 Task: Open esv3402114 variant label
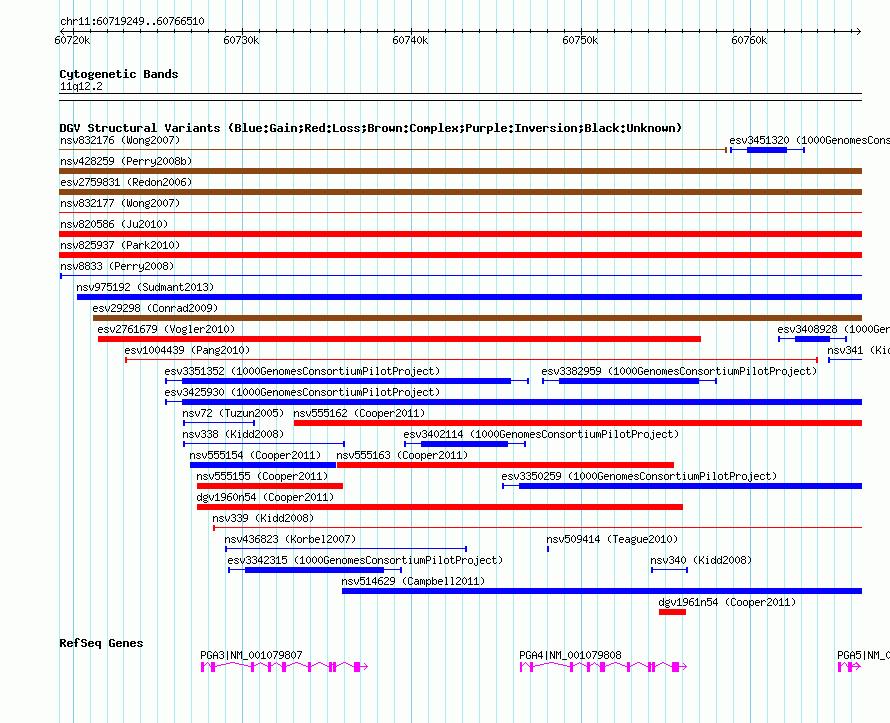541,434
